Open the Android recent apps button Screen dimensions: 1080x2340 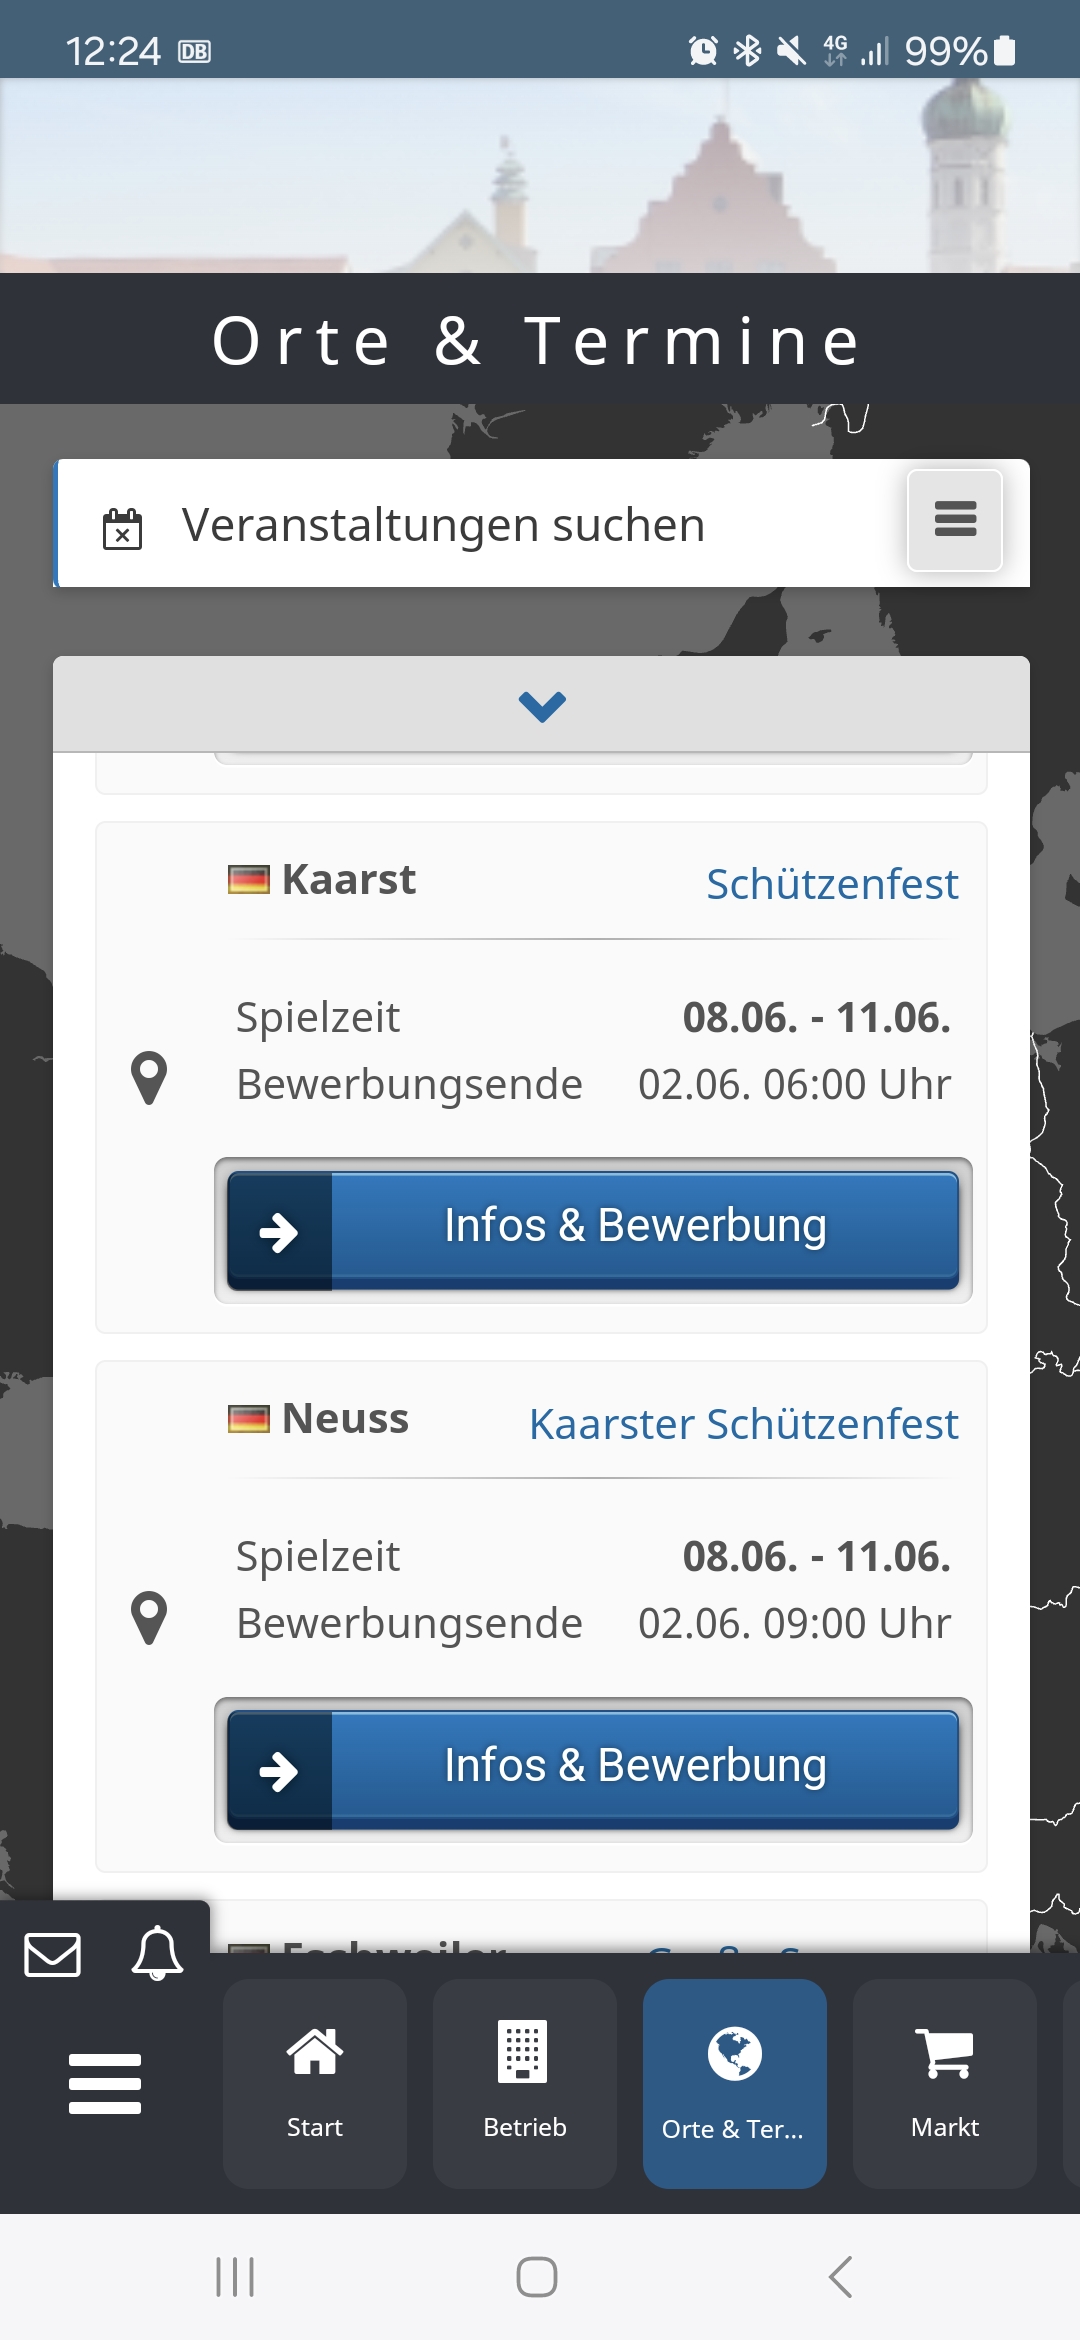pos(236,2277)
